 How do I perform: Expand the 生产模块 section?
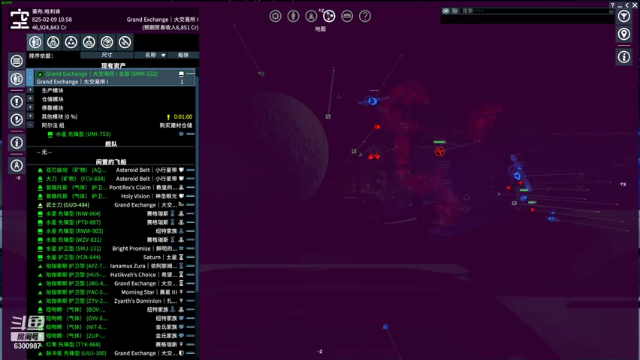tap(31, 90)
